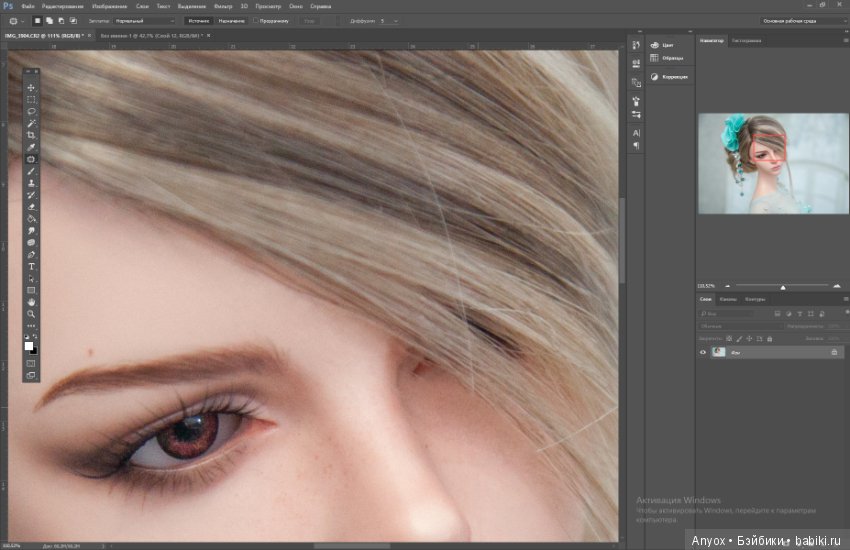Choose Intersect with Selection mode
Image resolution: width=850 pixels, height=550 pixels.
(73, 21)
